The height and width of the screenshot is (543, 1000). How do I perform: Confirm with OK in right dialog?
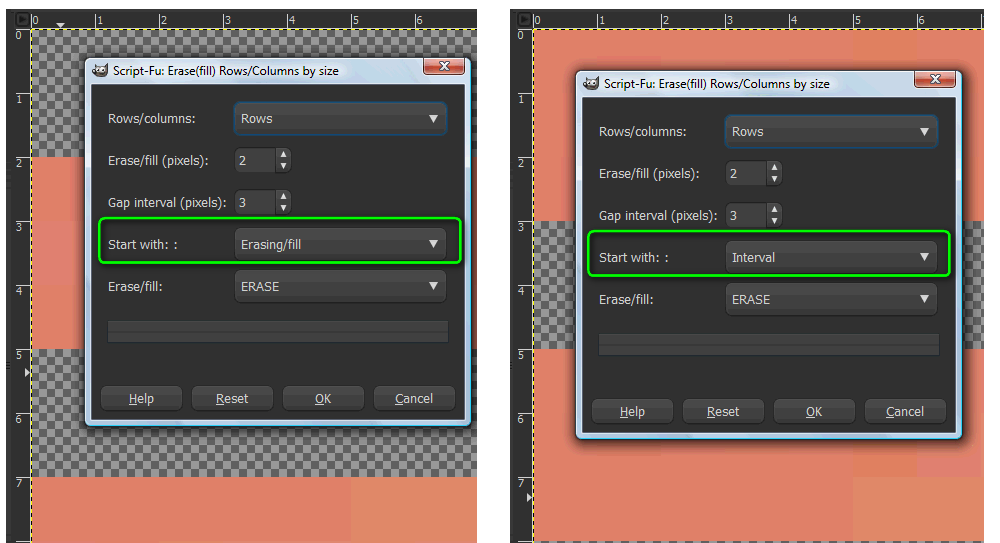[x=814, y=412]
